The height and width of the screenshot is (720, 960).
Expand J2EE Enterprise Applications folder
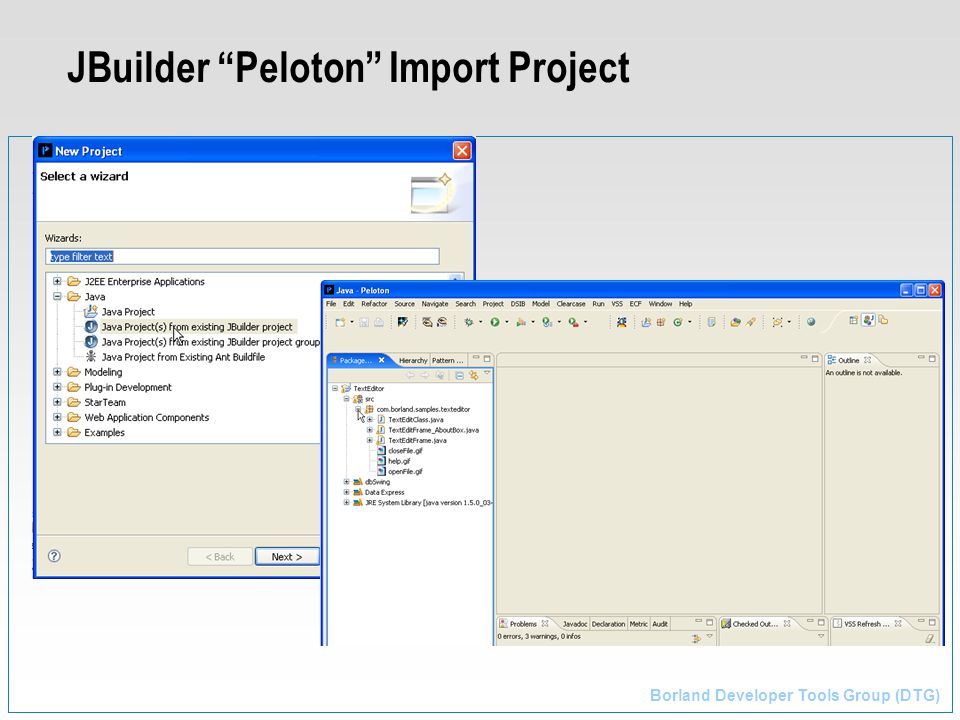(x=57, y=281)
